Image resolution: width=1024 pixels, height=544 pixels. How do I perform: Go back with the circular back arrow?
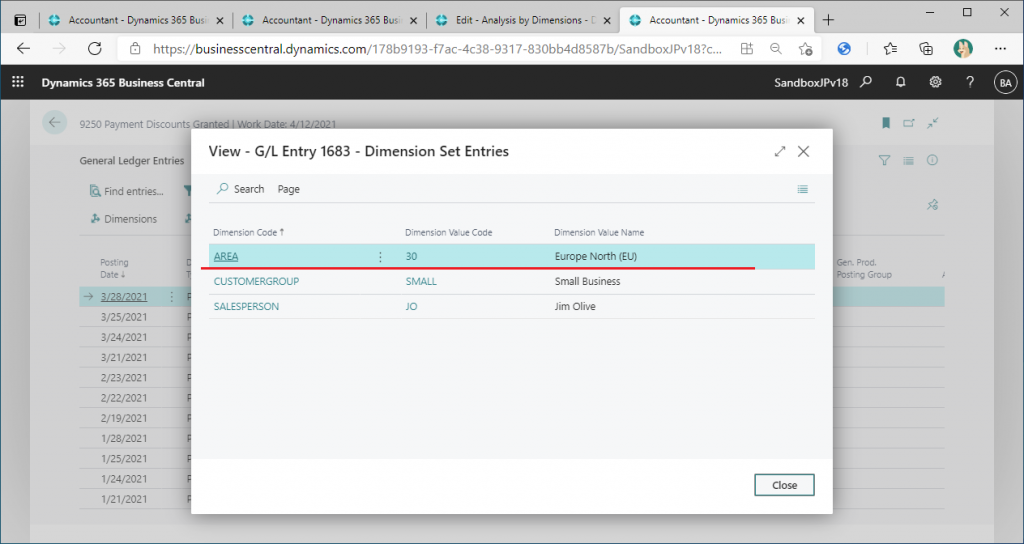pos(55,123)
